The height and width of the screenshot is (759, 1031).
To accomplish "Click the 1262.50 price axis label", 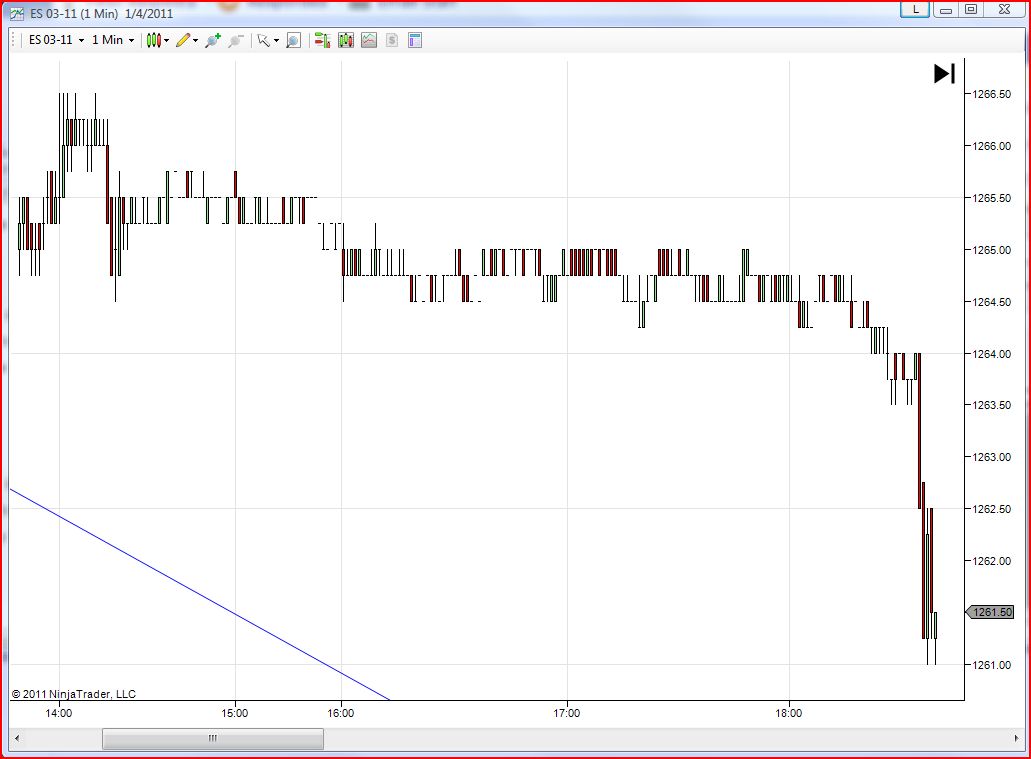I will click(x=992, y=509).
